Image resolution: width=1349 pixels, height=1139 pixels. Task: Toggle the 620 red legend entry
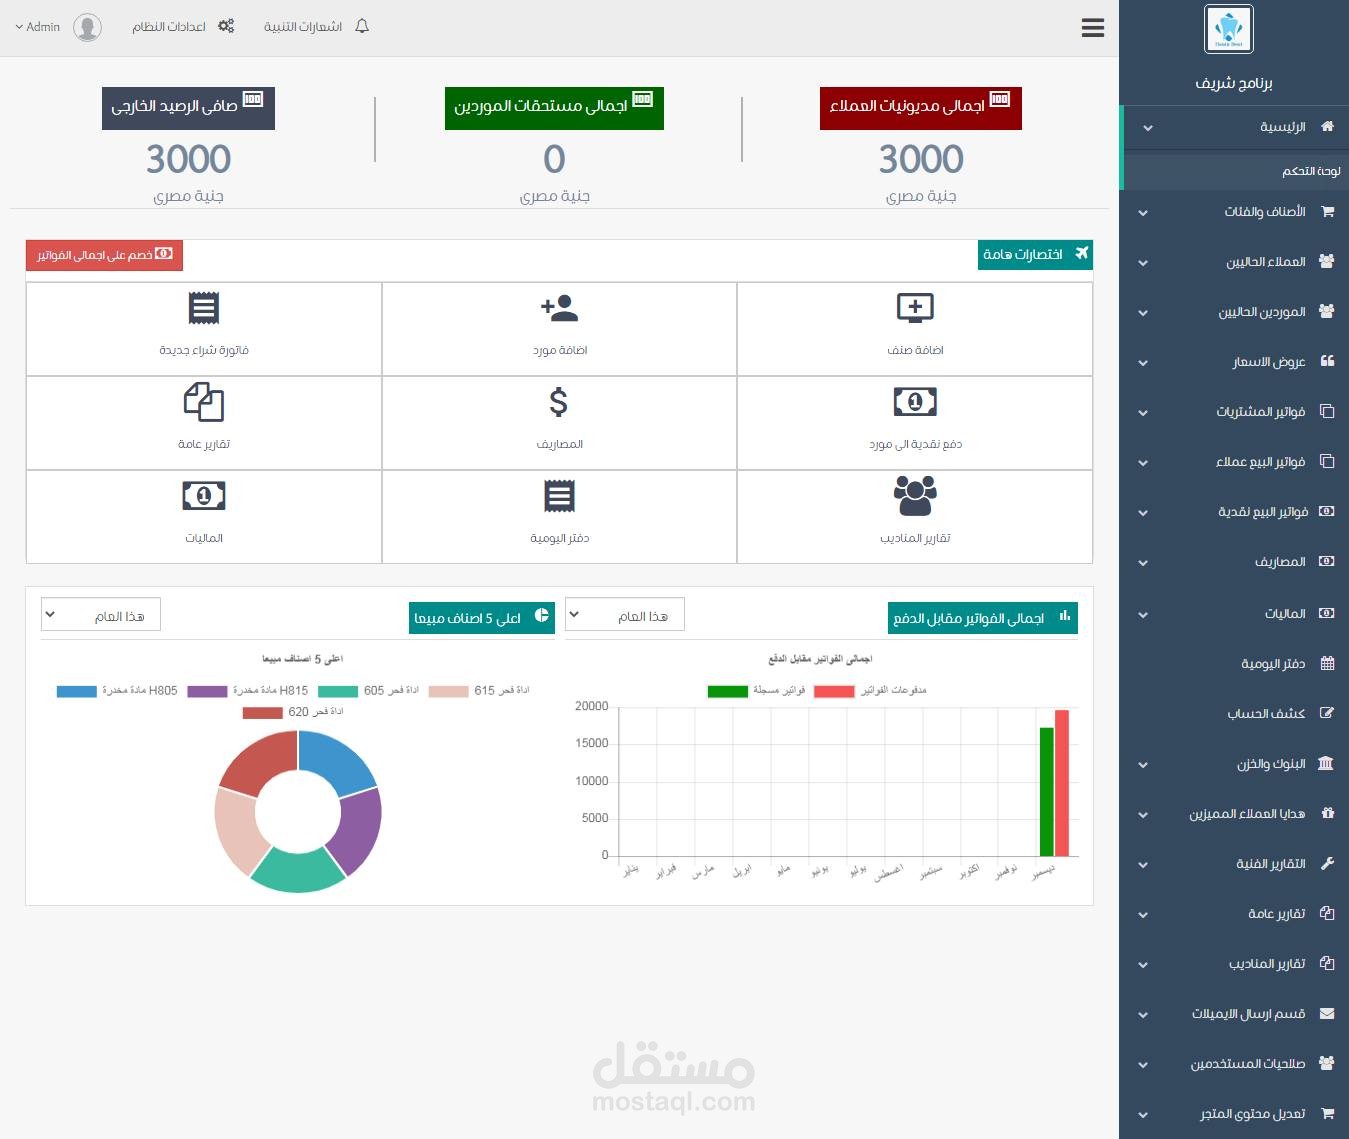pyautogui.click(x=293, y=713)
